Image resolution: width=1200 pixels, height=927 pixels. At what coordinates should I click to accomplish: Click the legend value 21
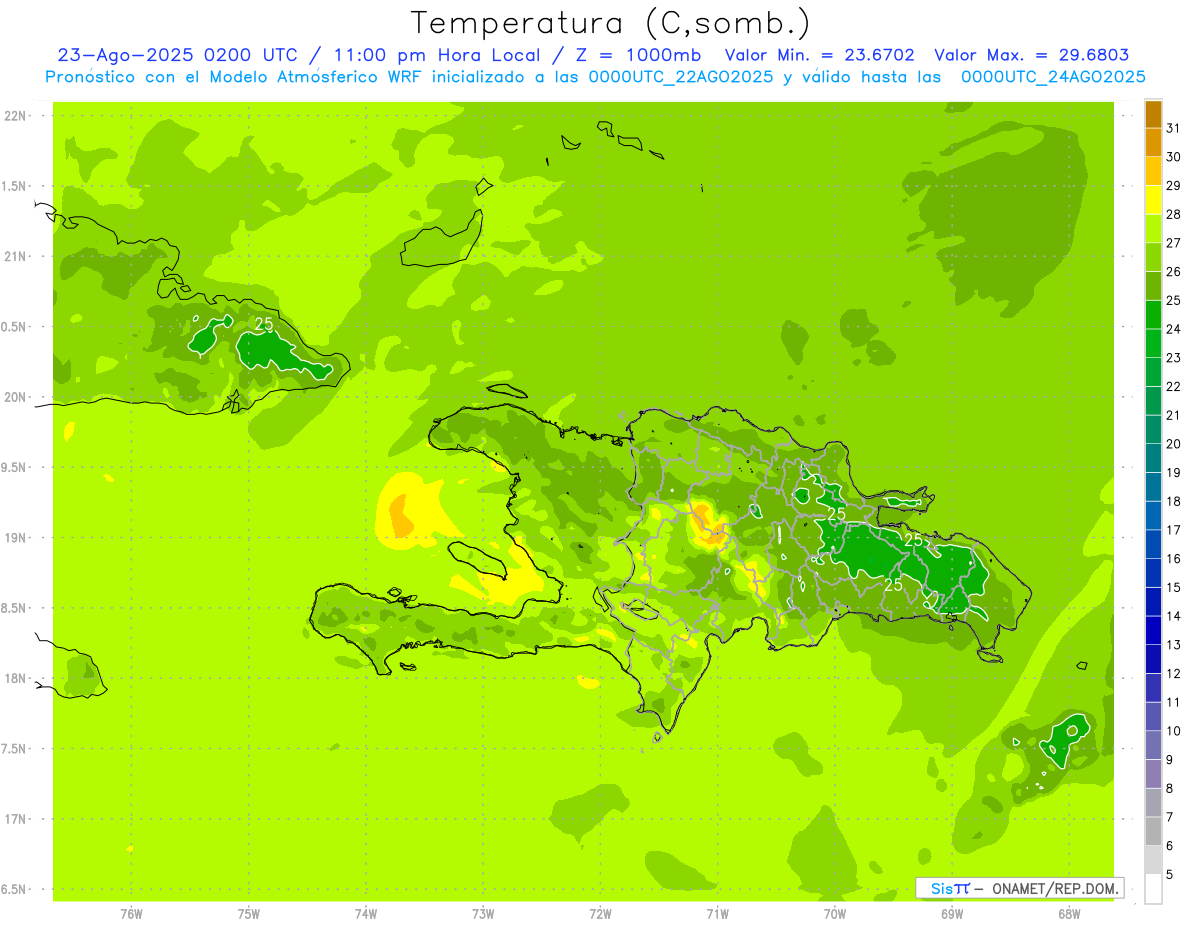[1174, 416]
